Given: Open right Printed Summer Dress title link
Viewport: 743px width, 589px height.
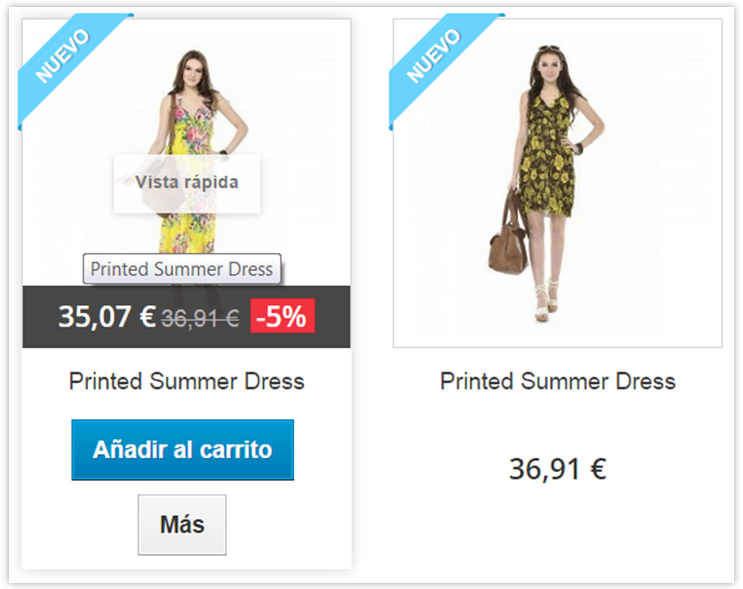Looking at the screenshot, I should (558, 381).
